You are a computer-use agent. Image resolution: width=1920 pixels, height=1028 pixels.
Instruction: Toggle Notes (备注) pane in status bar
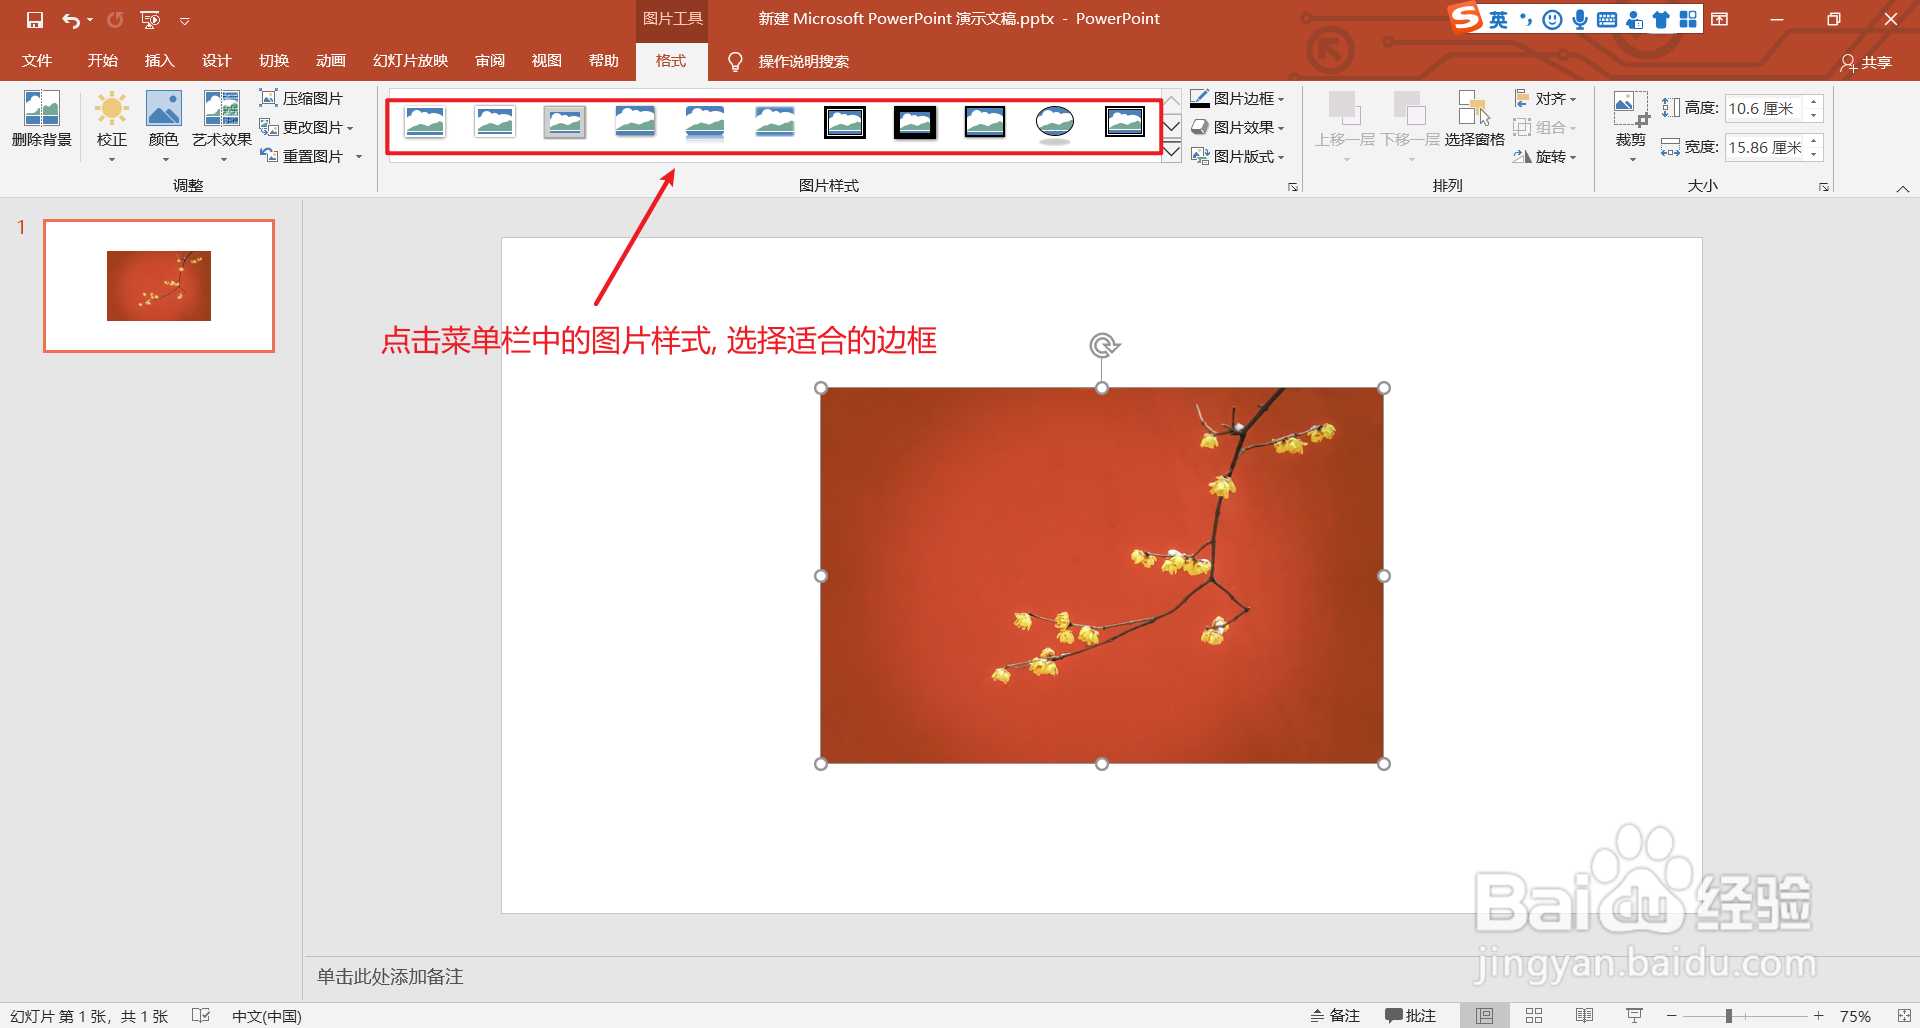coord(1335,1016)
